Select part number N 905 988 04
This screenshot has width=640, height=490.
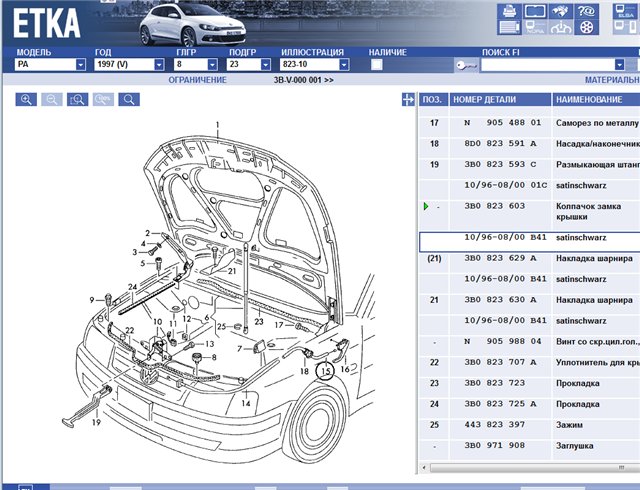502,341
